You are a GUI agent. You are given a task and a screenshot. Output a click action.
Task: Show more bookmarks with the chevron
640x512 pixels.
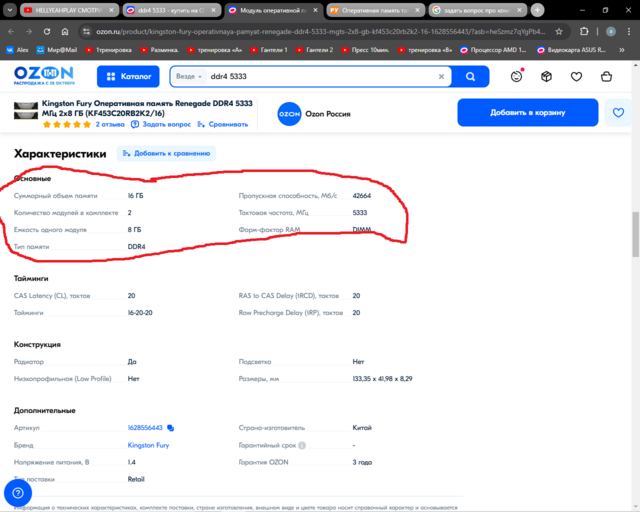[622, 50]
